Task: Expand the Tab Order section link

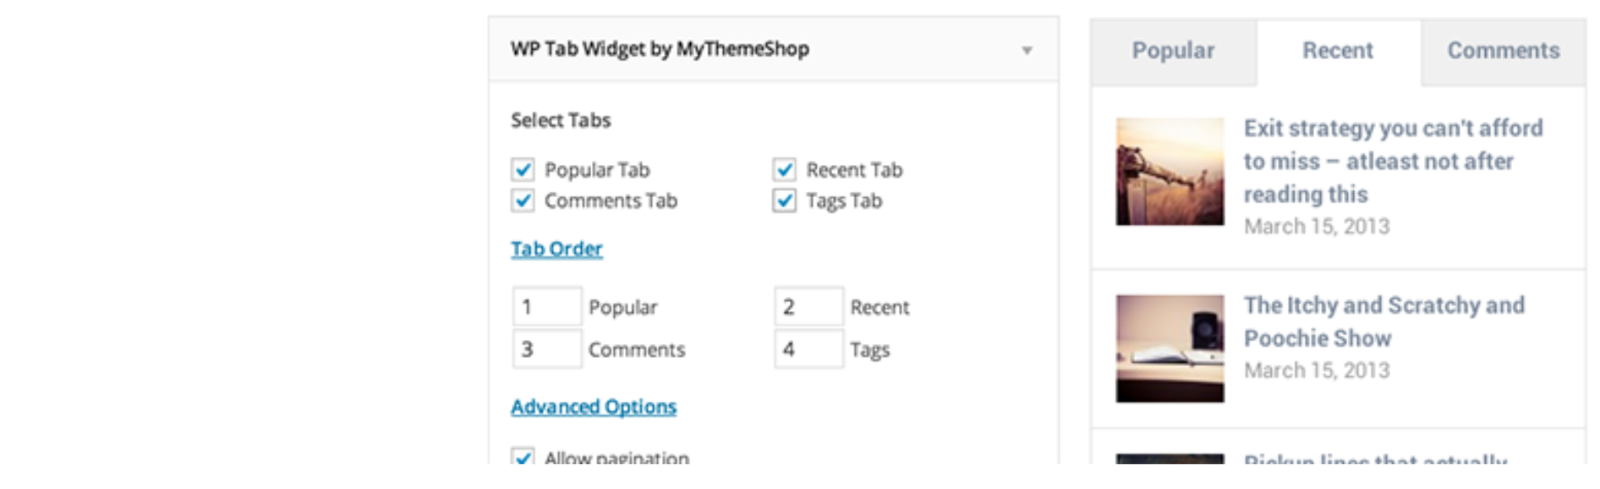Action: pos(557,249)
